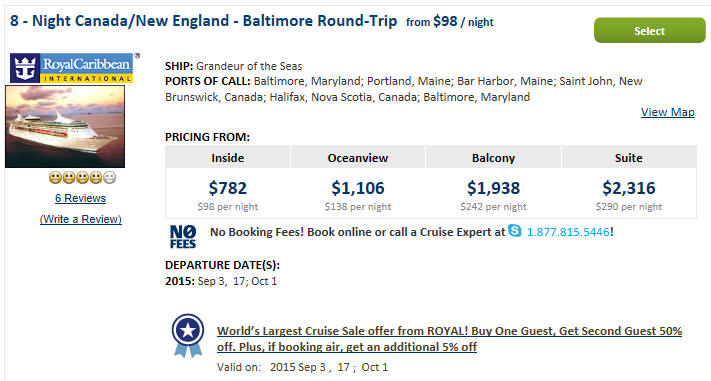The image size is (711, 381).
Task: Click the Inside column header
Action: 228,158
